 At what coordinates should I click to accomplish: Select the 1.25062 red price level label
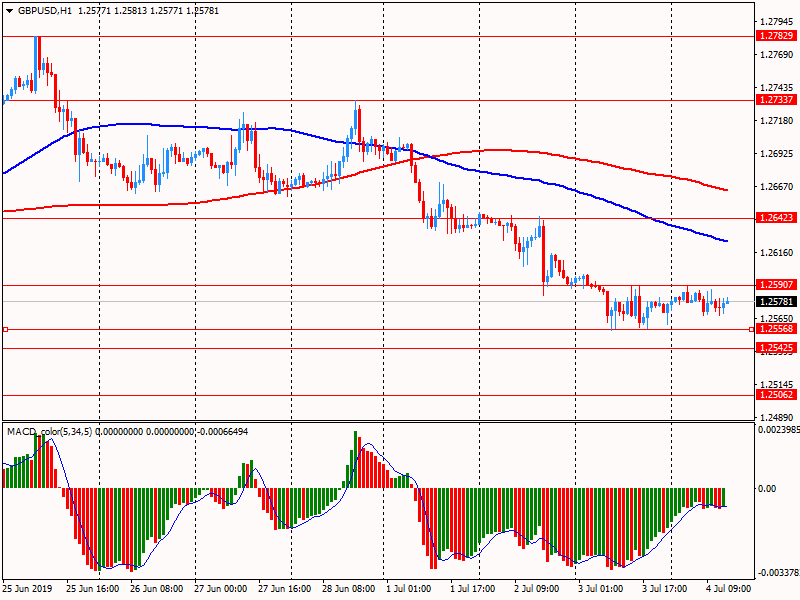[776, 395]
